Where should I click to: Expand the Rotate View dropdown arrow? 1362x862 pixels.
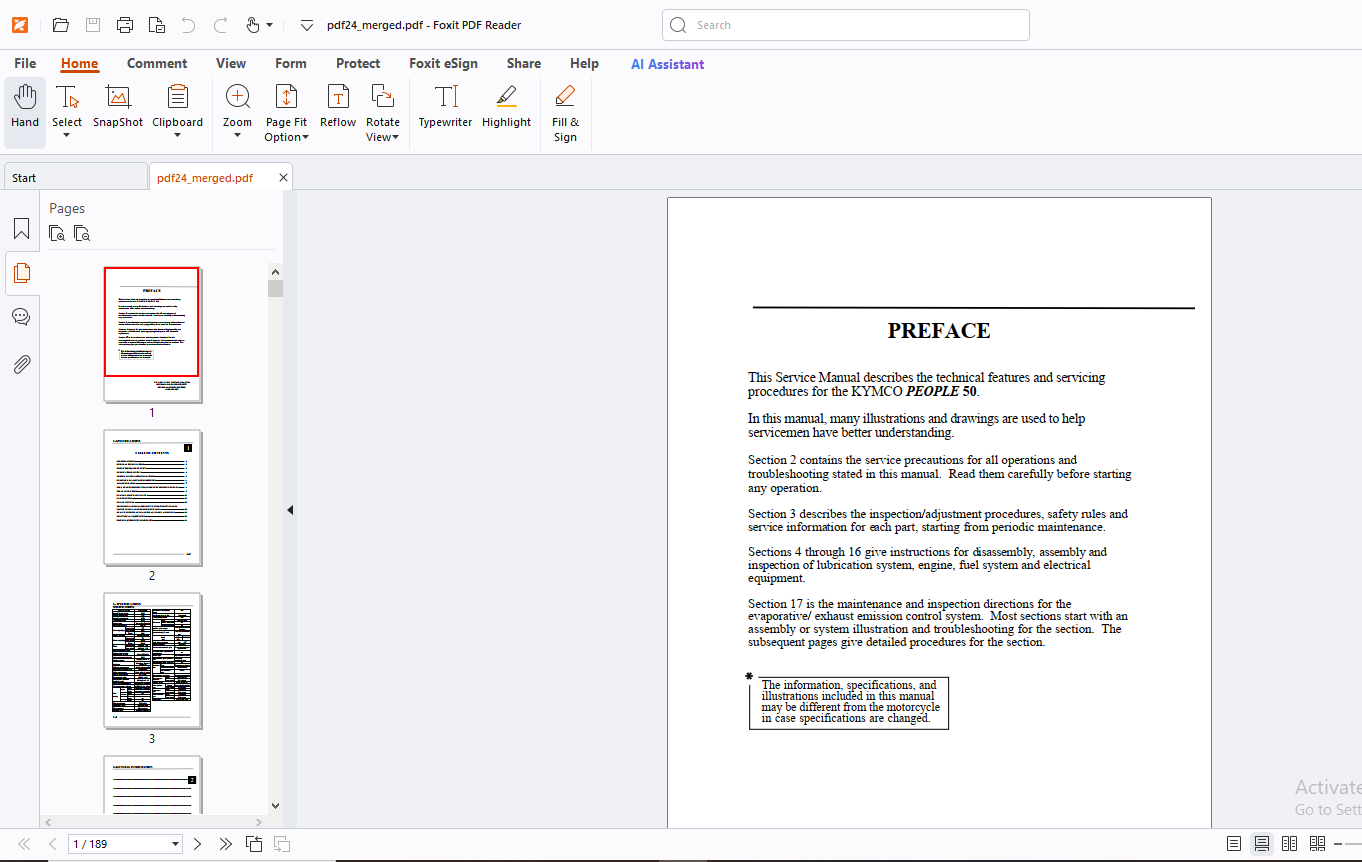pyautogui.click(x=395, y=138)
